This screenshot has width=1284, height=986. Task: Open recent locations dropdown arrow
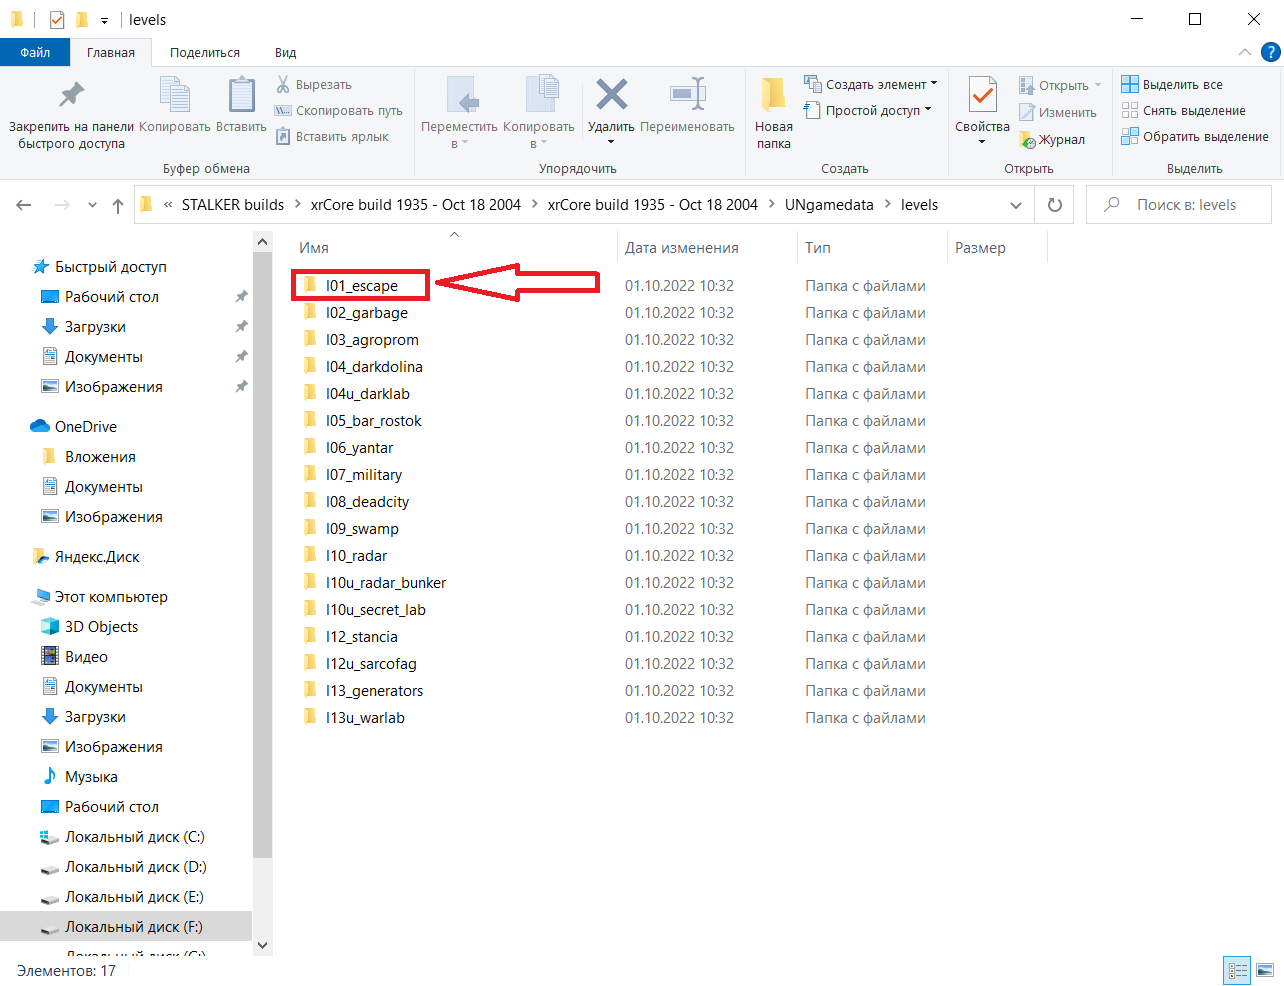coord(92,205)
